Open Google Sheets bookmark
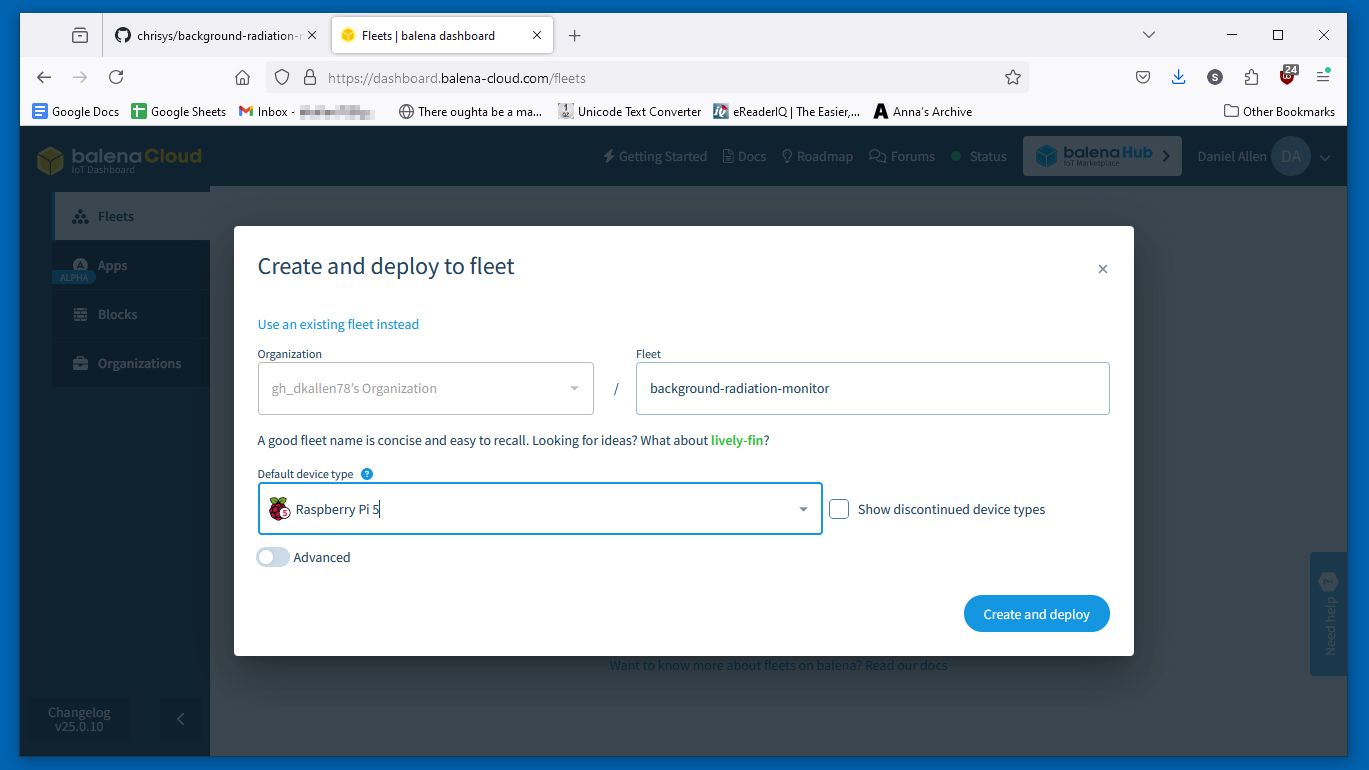The image size is (1369, 770). pyautogui.click(x=178, y=111)
